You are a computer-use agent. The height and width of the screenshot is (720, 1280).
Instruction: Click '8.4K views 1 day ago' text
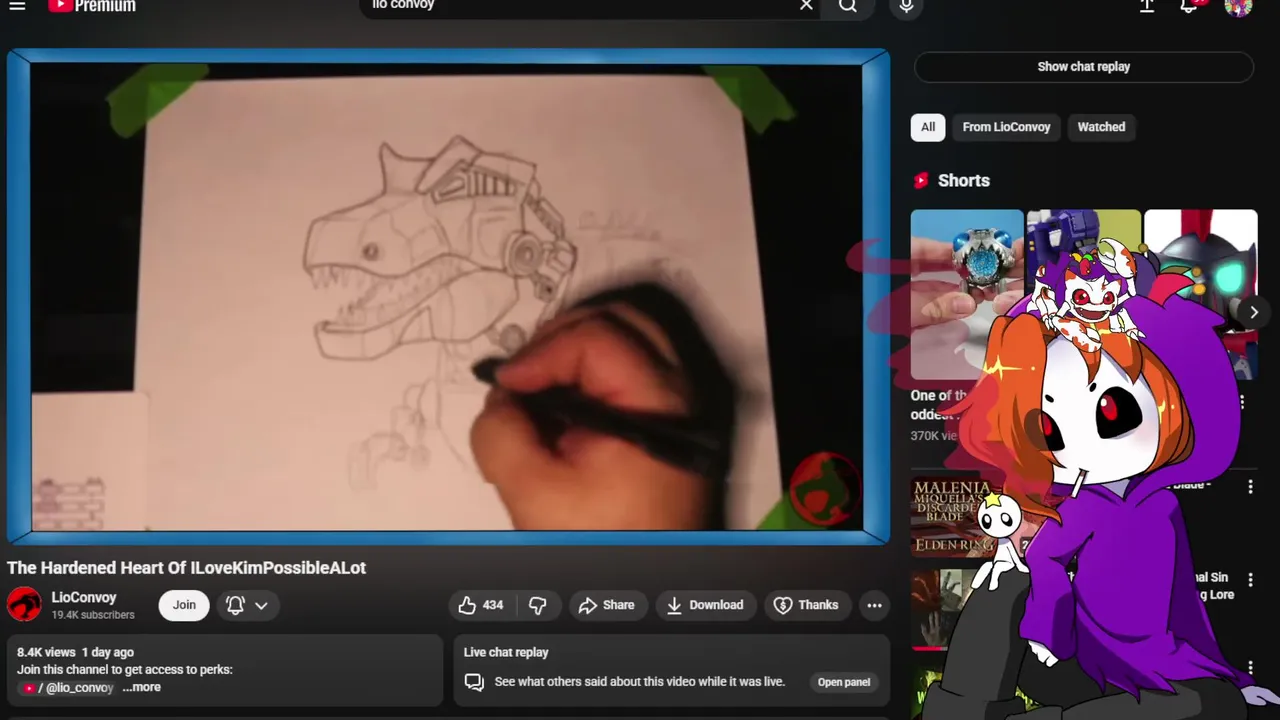(75, 652)
